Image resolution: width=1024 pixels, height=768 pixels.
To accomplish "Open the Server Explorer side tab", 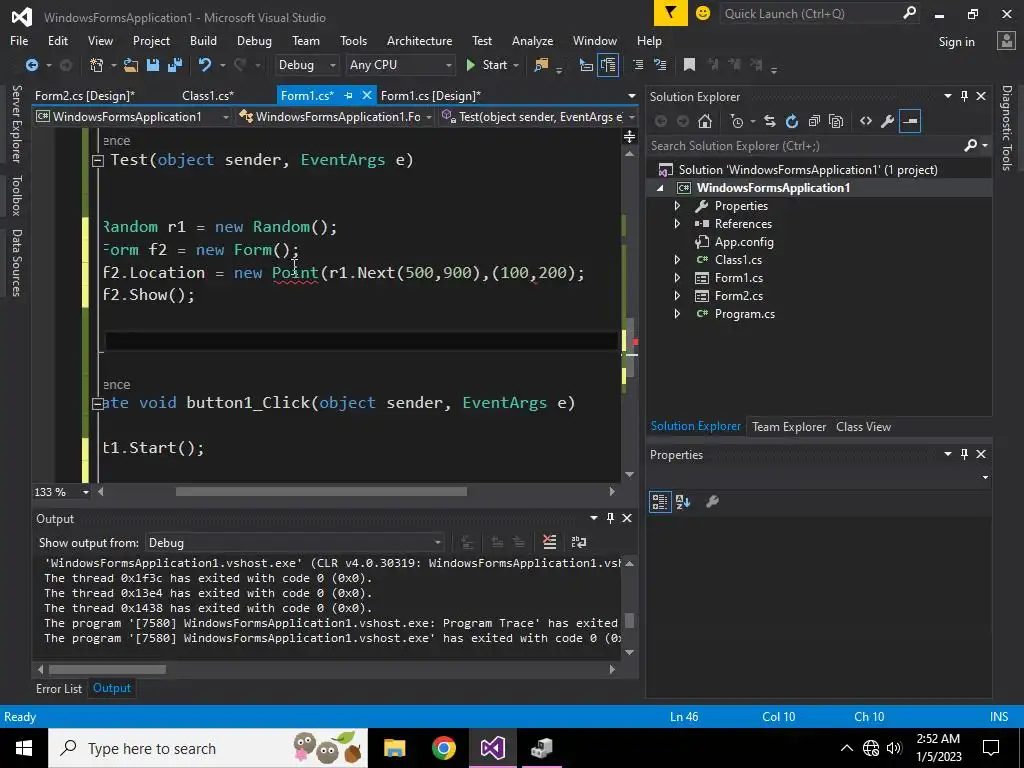I will point(17,123).
